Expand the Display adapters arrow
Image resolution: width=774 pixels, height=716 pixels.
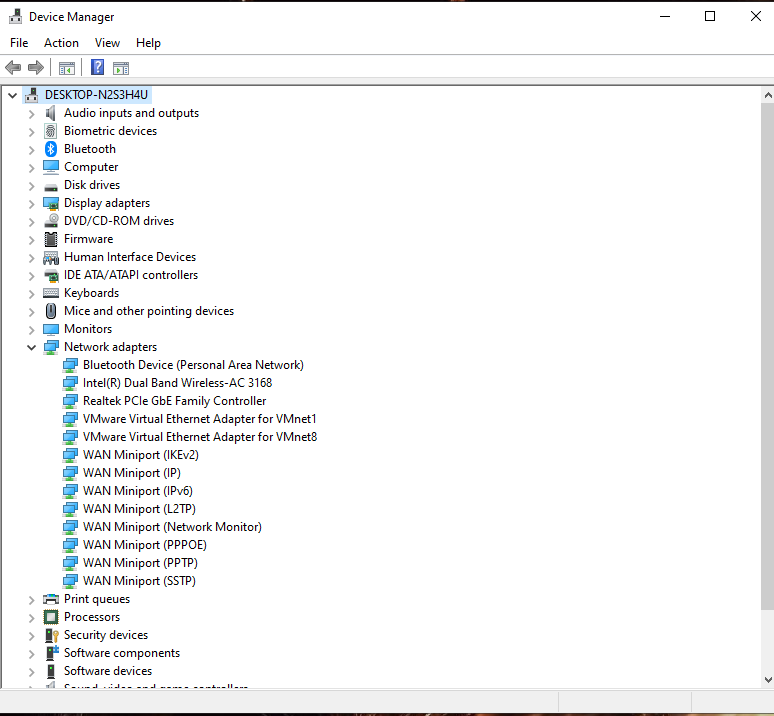point(32,204)
